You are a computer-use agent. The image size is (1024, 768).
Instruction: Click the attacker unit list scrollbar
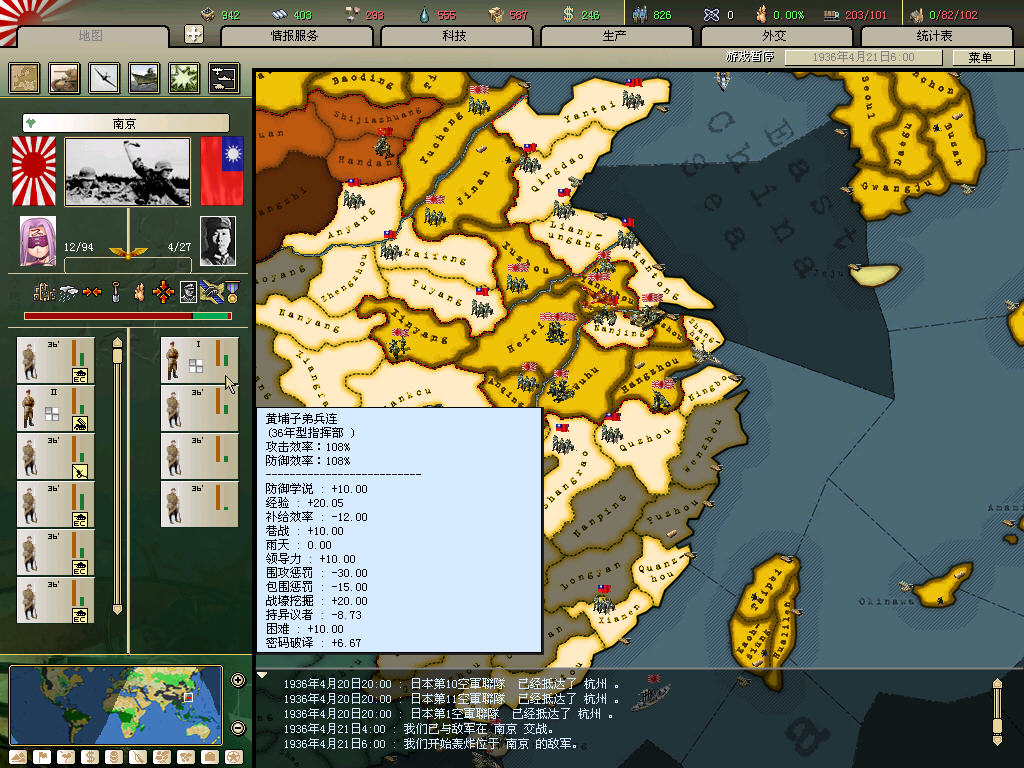(x=118, y=476)
